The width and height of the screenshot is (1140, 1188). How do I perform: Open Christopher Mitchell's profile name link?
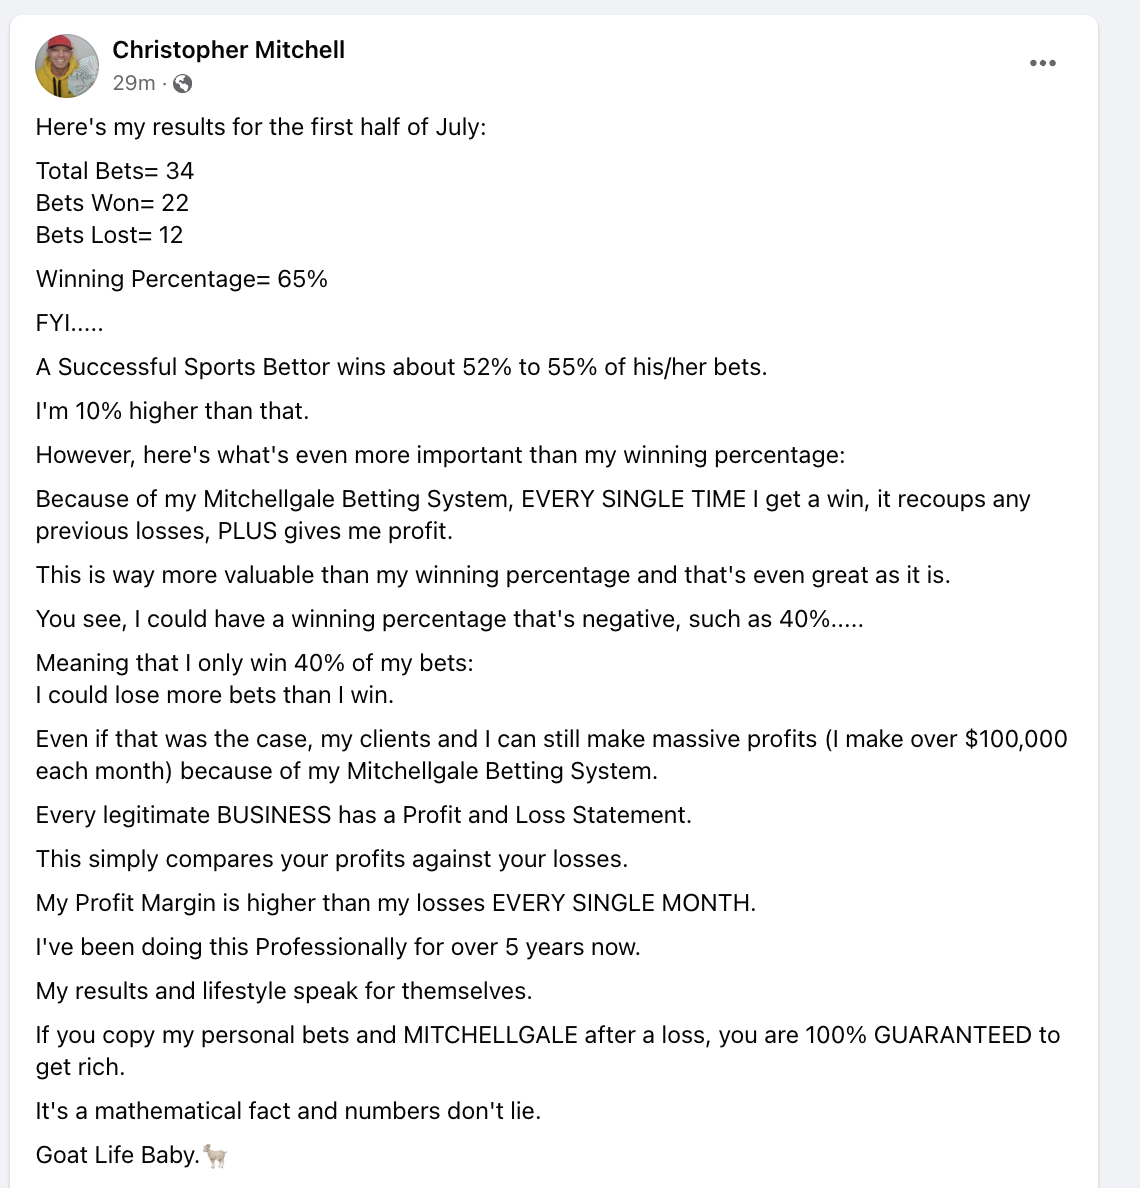pyautogui.click(x=229, y=50)
